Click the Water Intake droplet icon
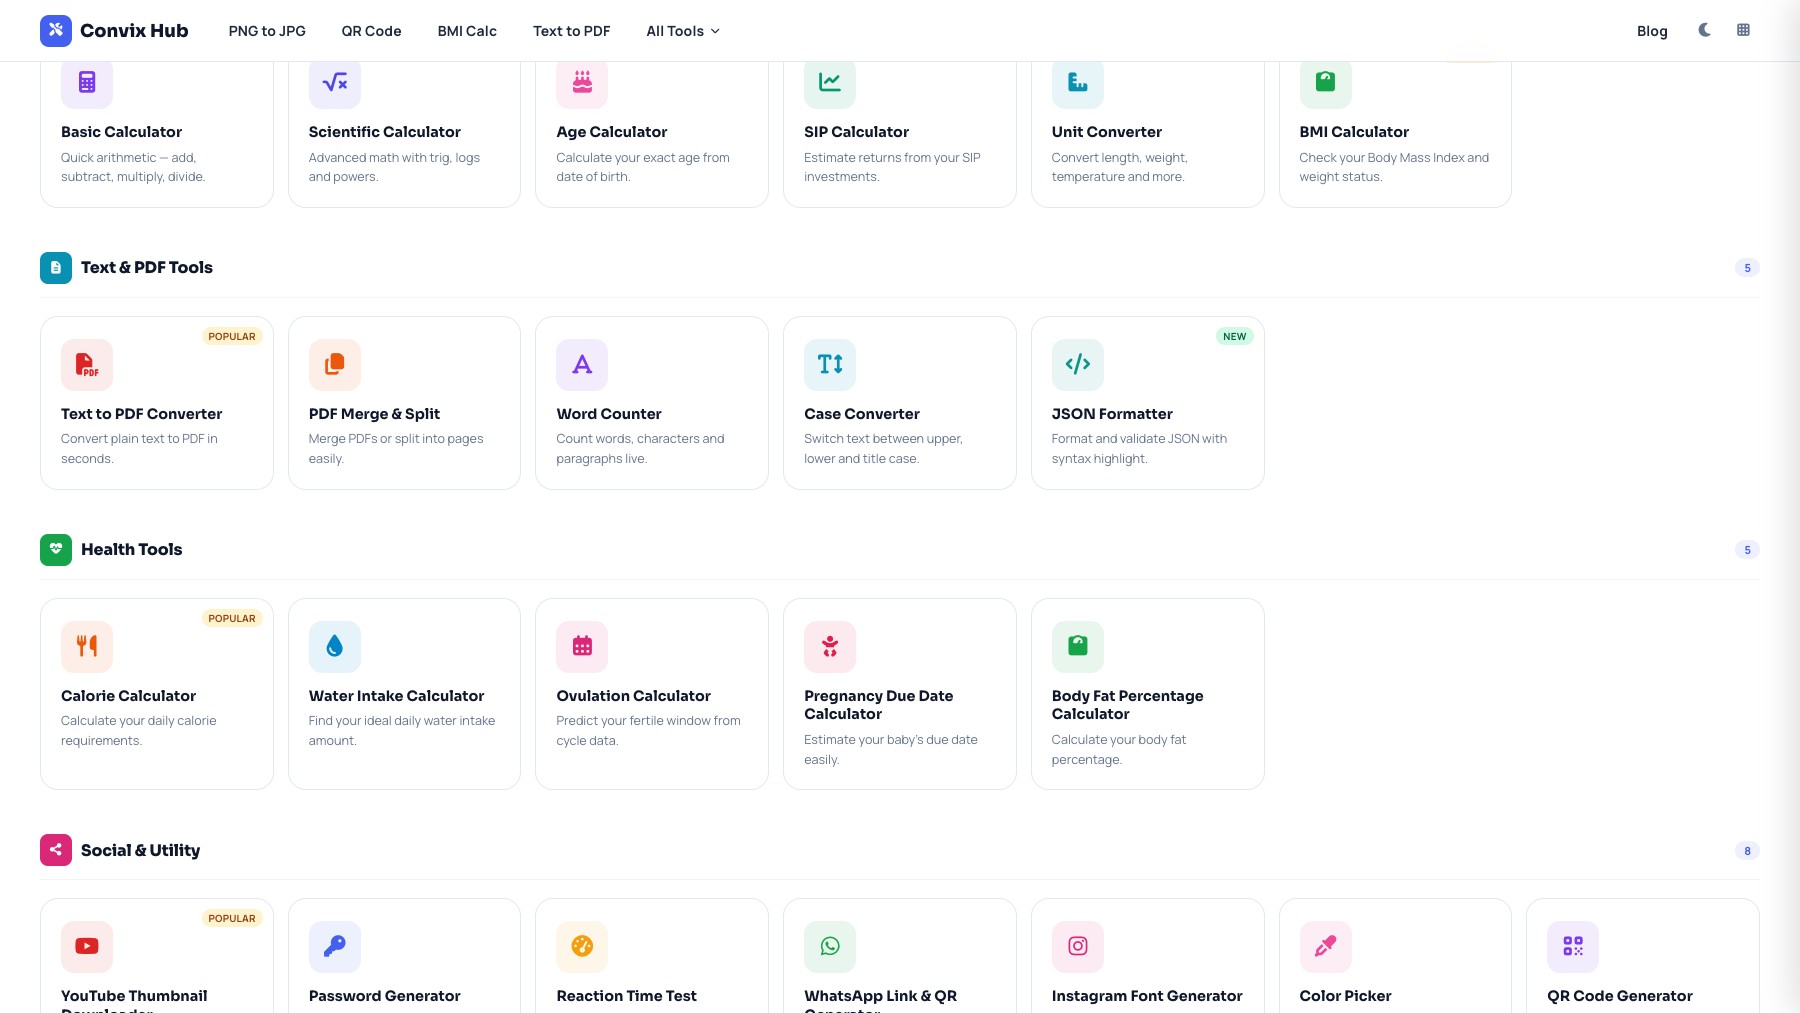 335,647
